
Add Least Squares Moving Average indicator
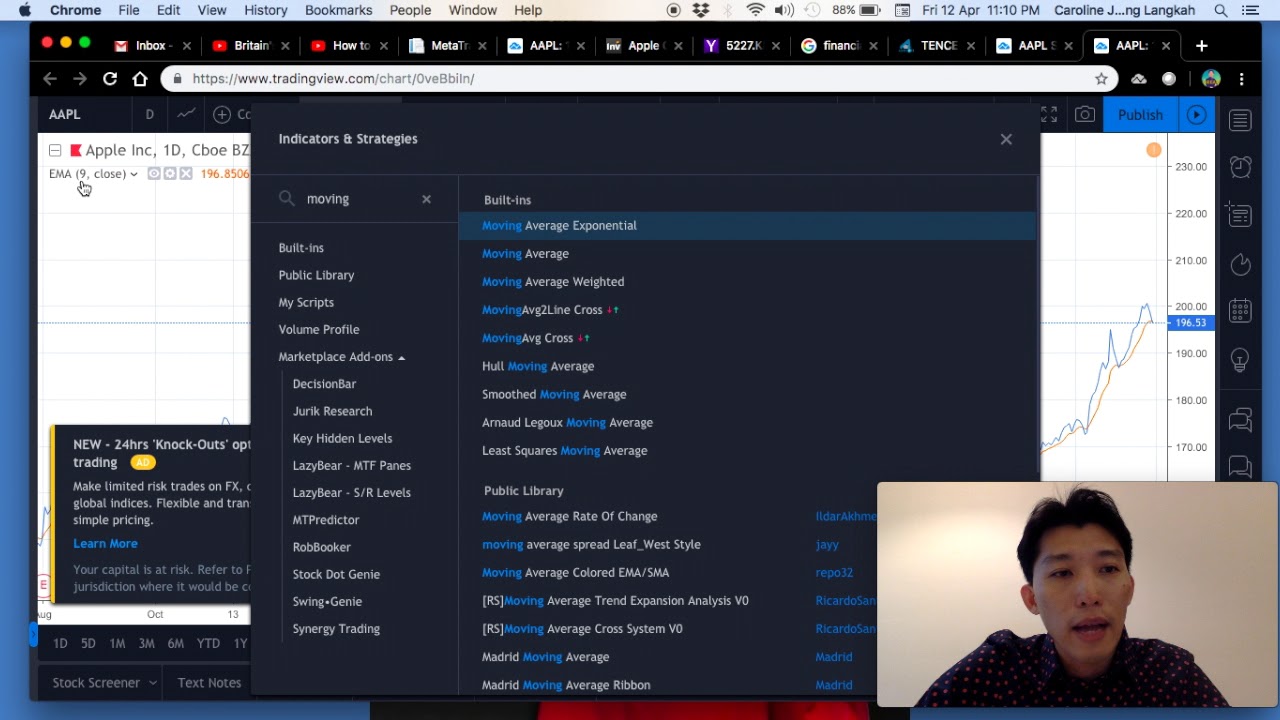(x=747, y=450)
